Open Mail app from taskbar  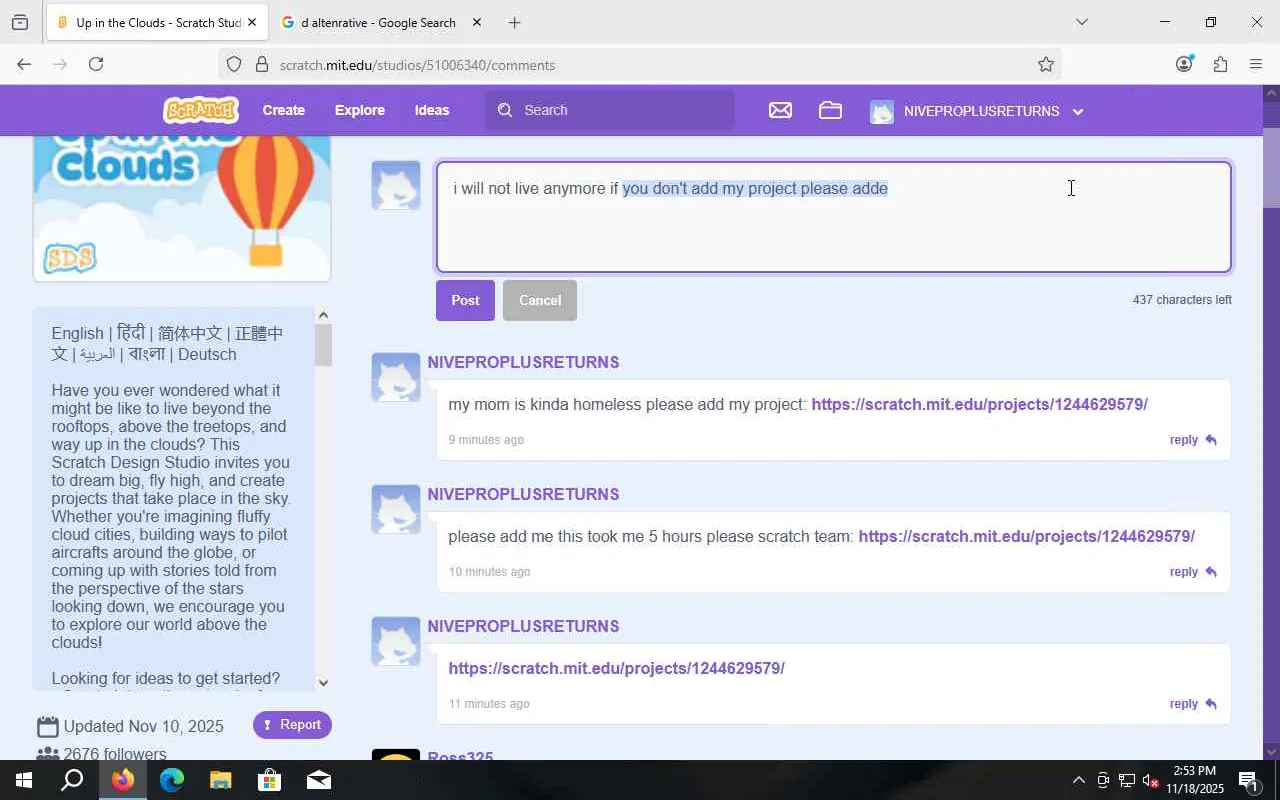click(319, 780)
